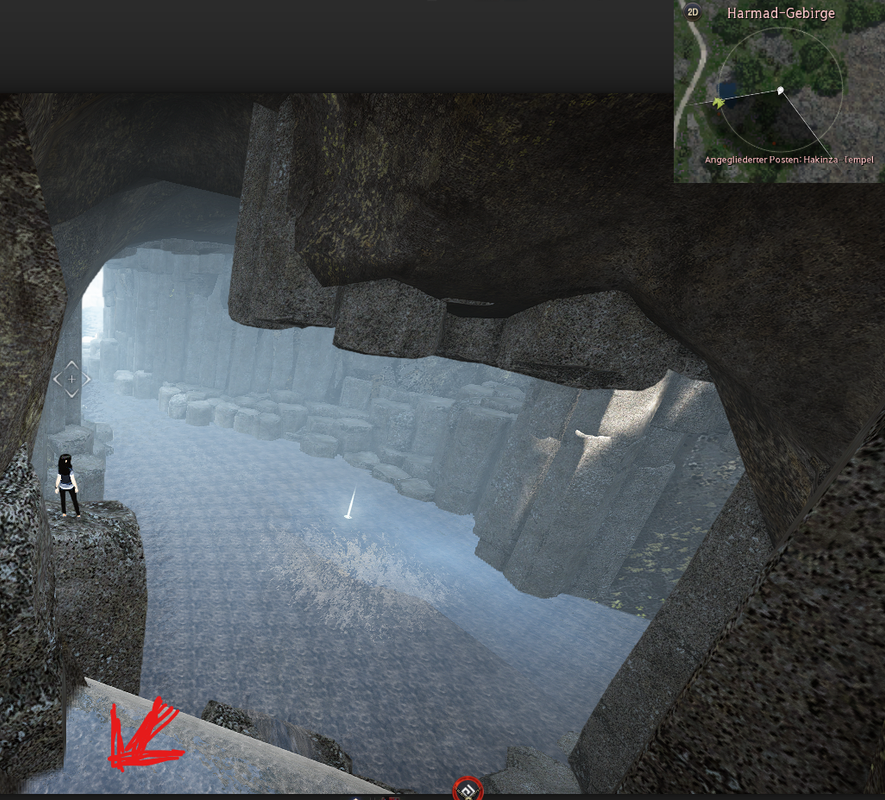Click the 'Angegliederter Posten: Hakinza-Tempel' label
Screen dimensions: 885x800
tap(789, 160)
